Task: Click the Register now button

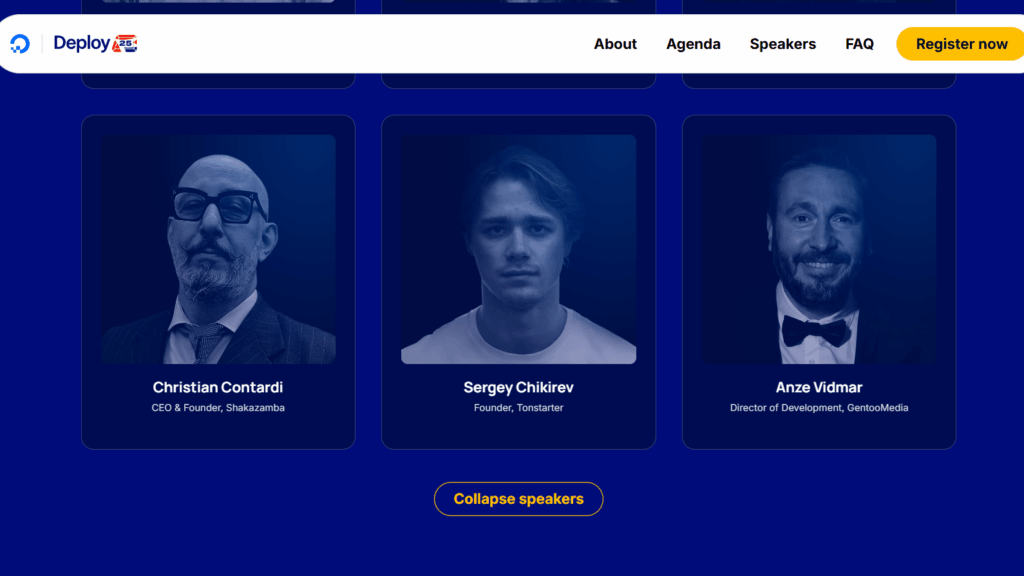Action: tap(960, 44)
